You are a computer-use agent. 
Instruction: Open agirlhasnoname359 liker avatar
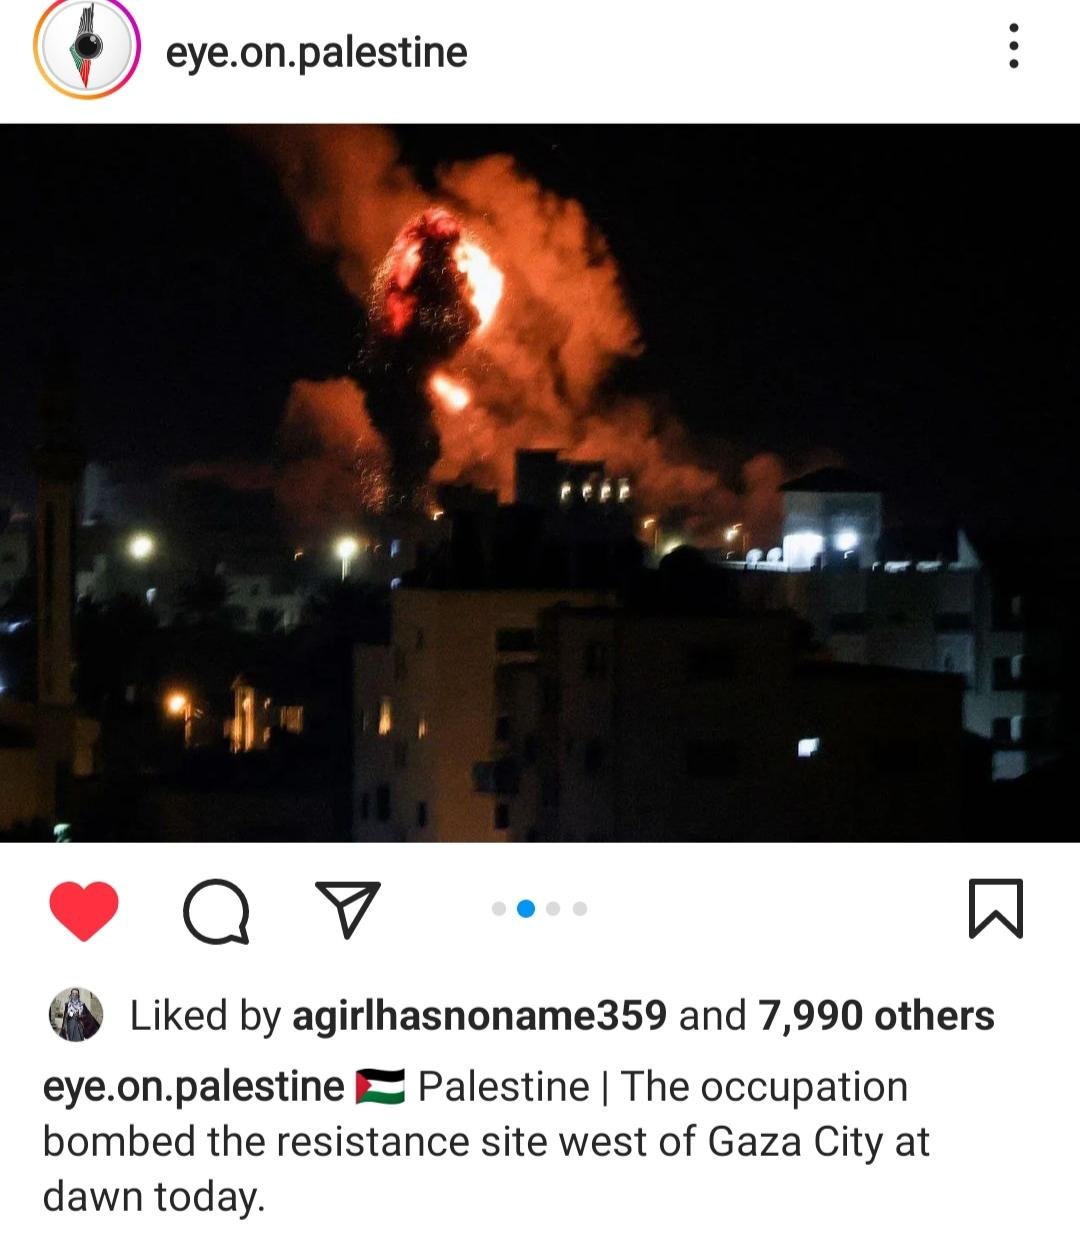coord(76,1014)
